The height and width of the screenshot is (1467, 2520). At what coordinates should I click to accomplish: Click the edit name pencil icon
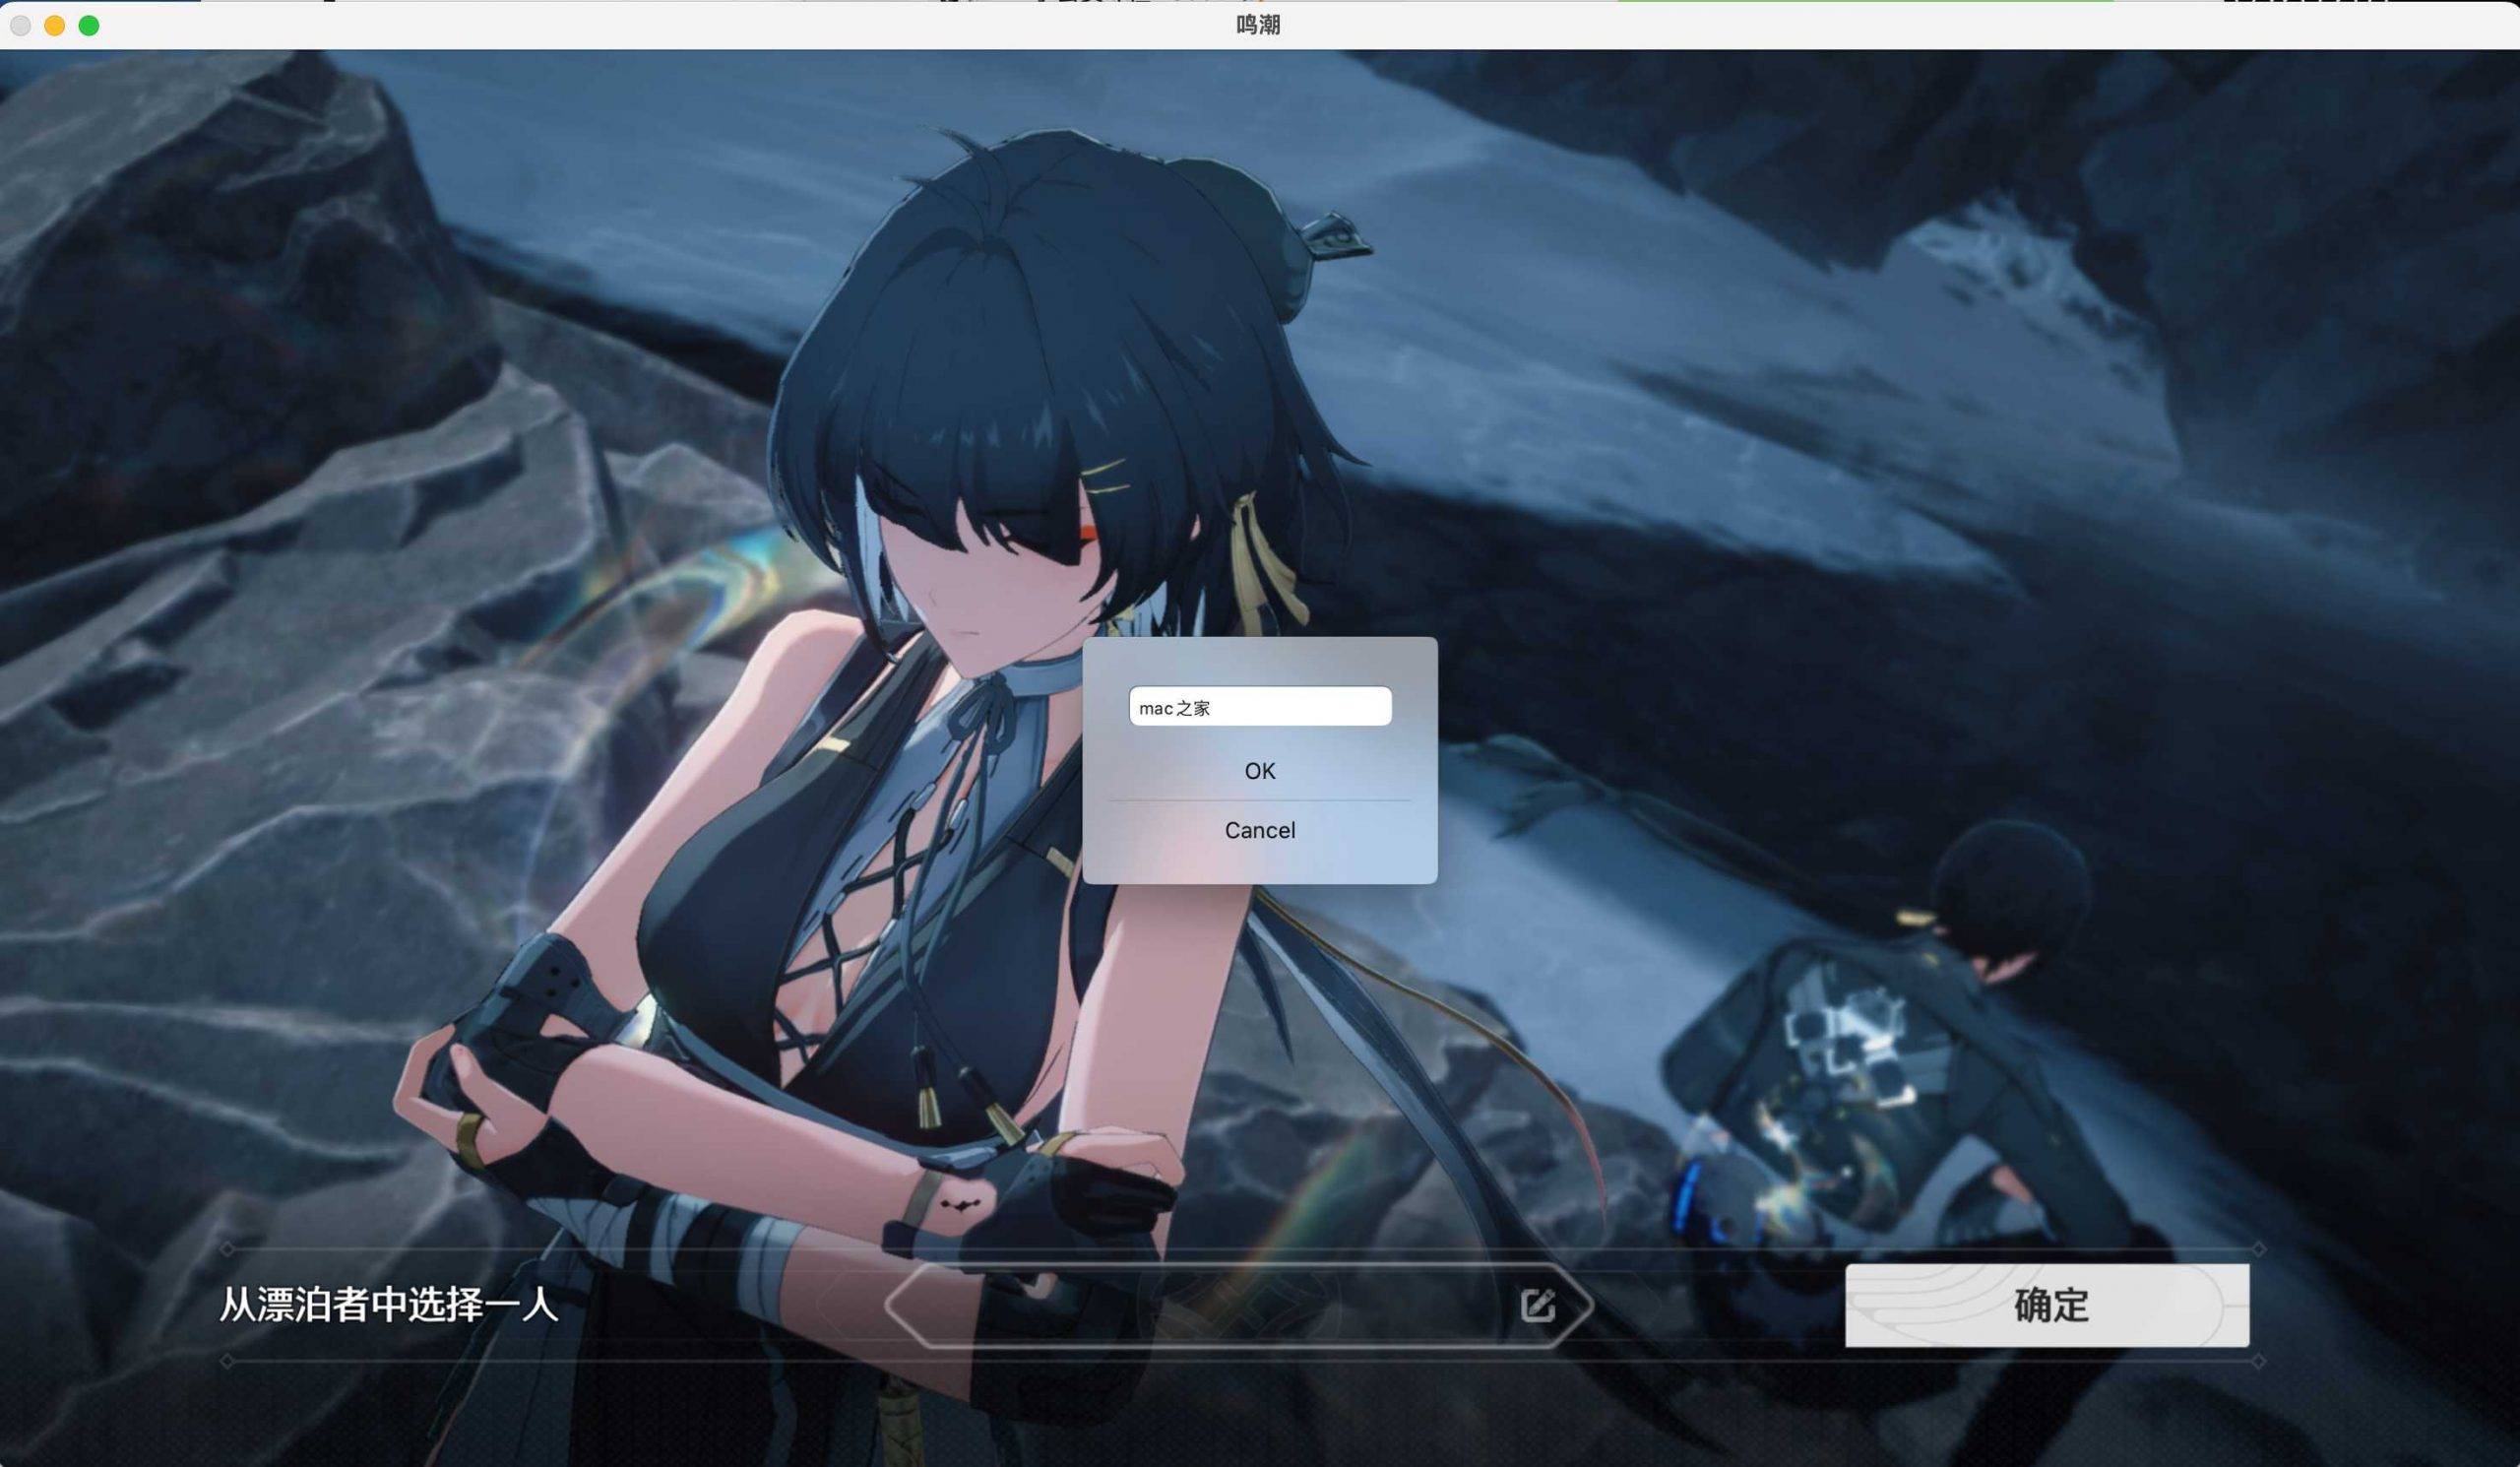pos(1537,1305)
